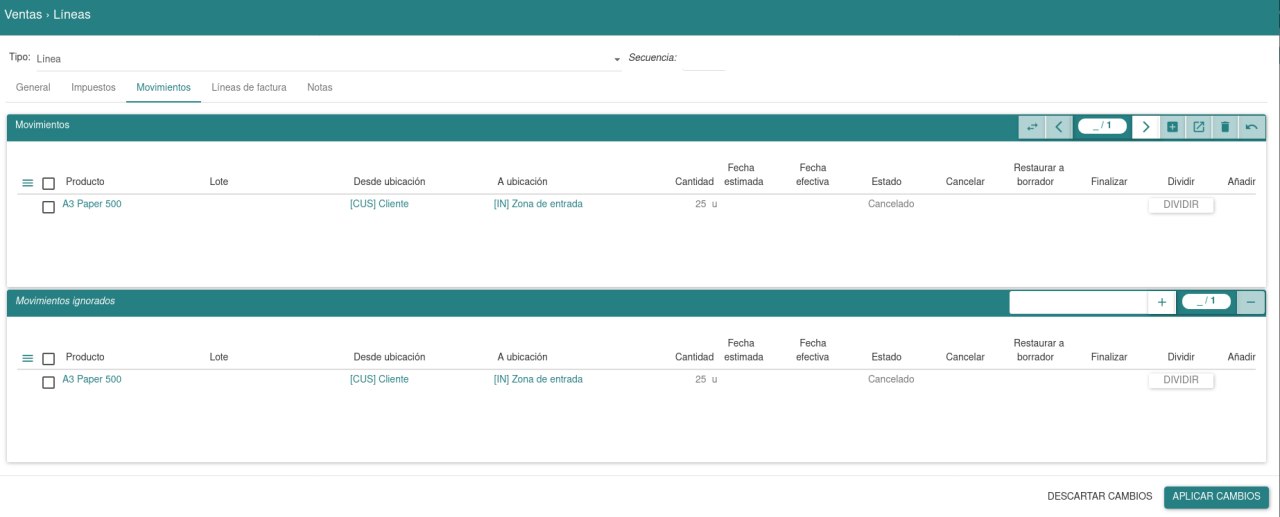Click Lote column header in Movimientos
Image resolution: width=1280 pixels, height=517 pixels.
[x=219, y=182]
